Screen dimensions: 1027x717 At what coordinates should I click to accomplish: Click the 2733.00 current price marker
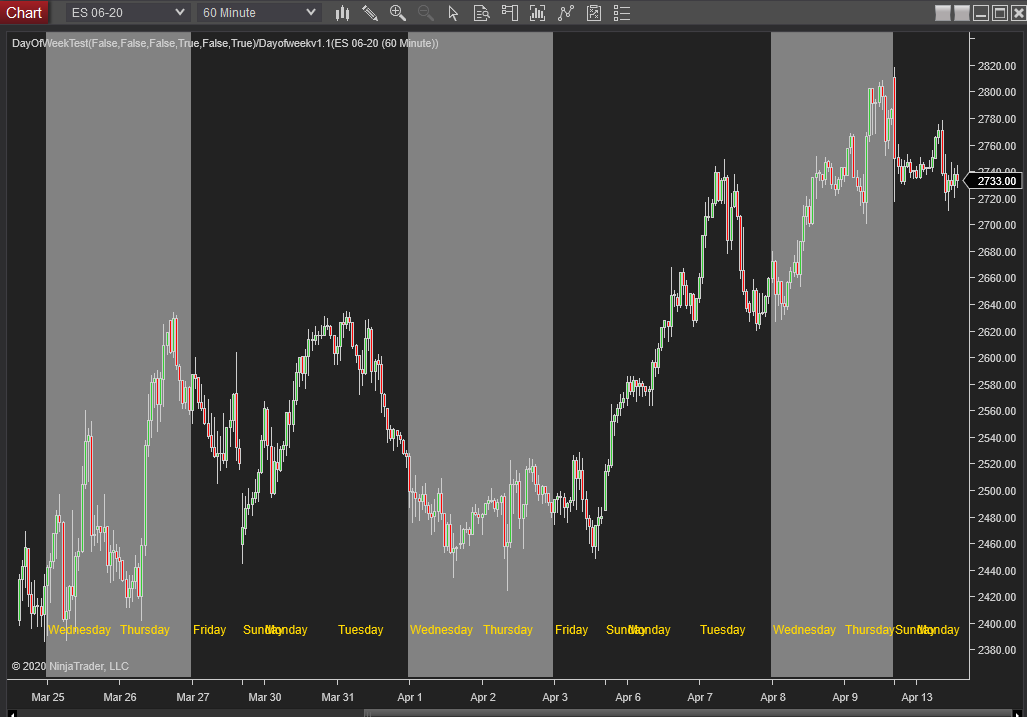(993, 181)
